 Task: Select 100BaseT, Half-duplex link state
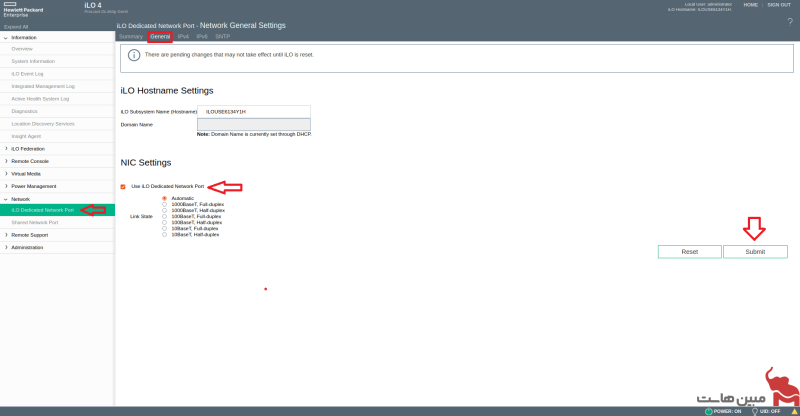pyautogui.click(x=164, y=223)
